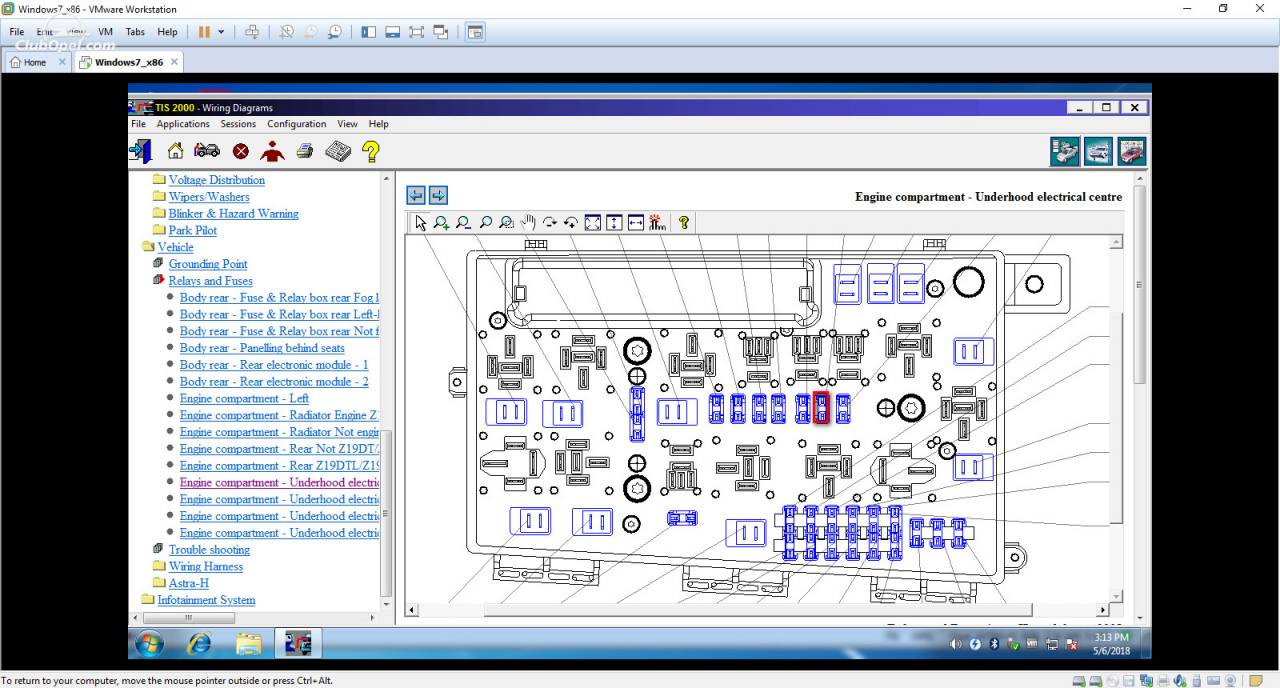Open Windows Explorer from the taskbar

[248, 643]
